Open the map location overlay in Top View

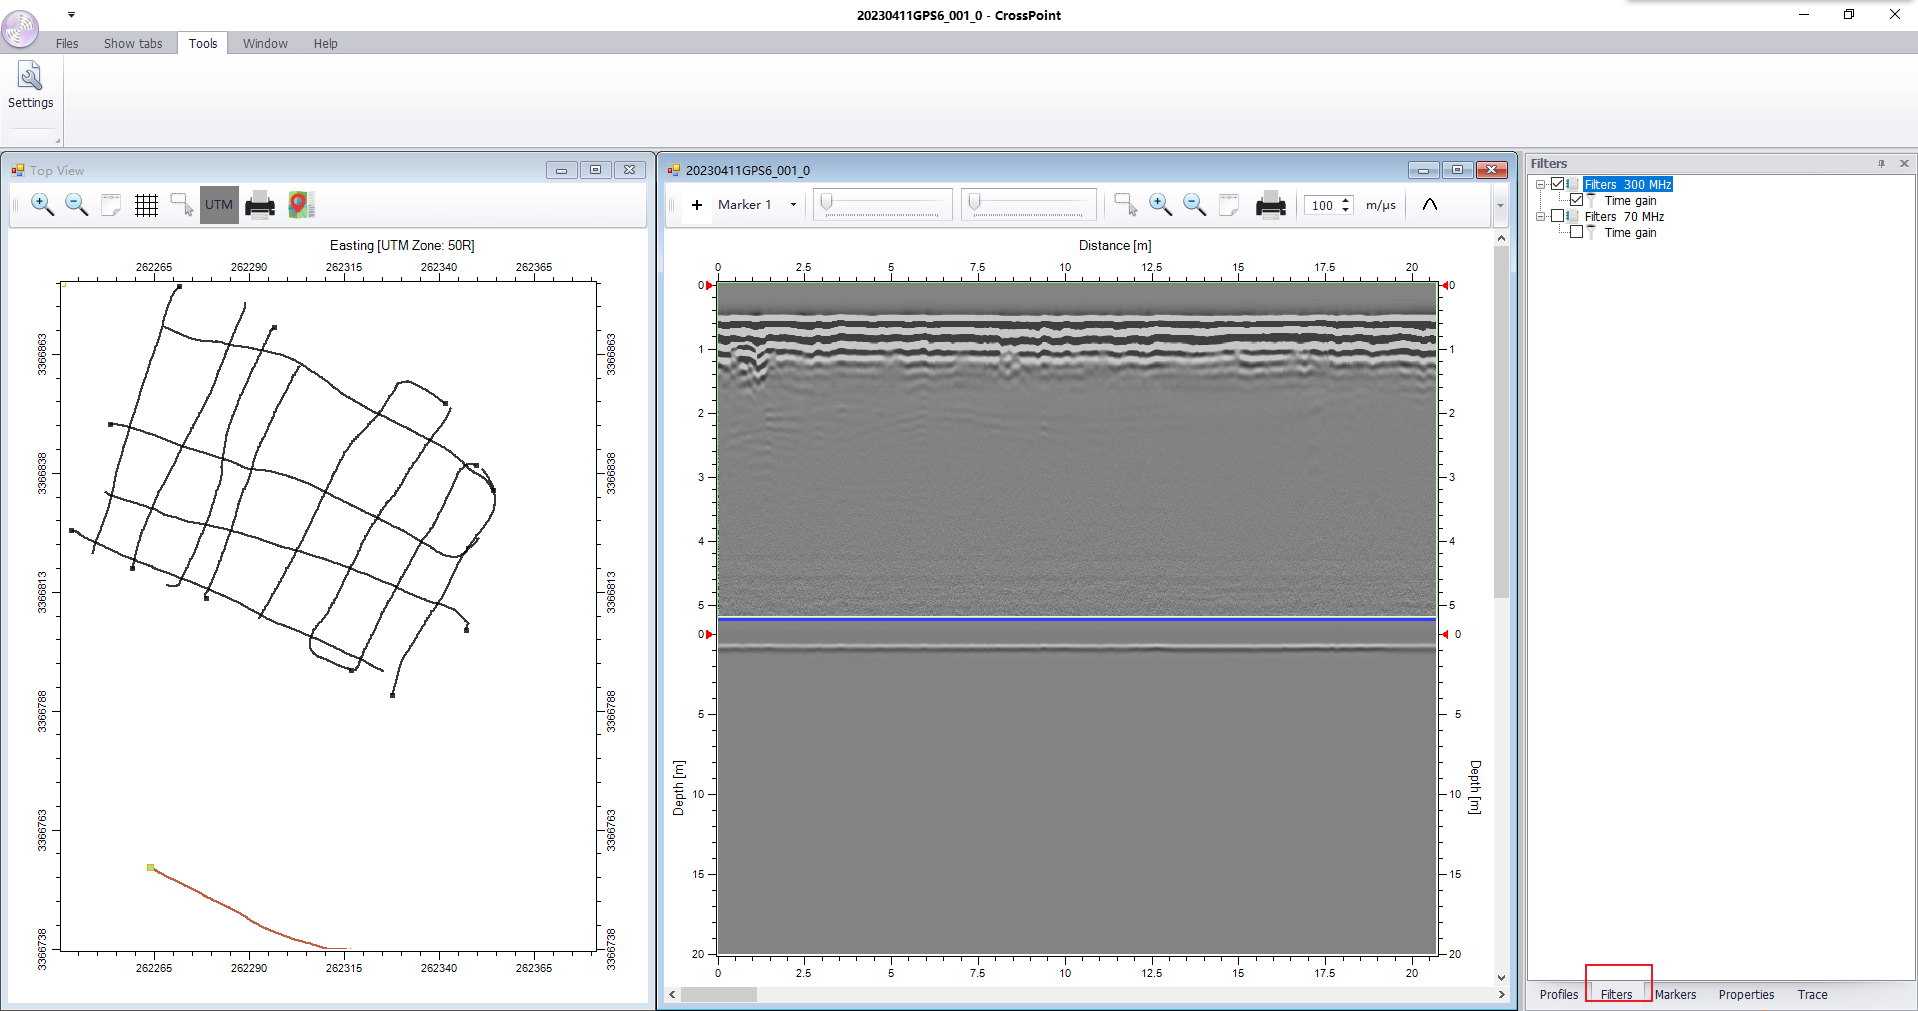[x=301, y=205]
